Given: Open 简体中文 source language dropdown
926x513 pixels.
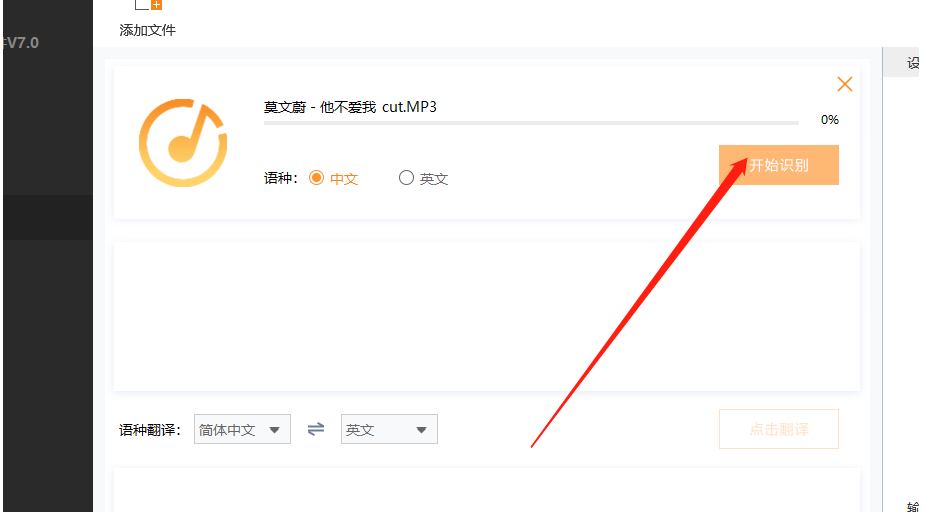Looking at the screenshot, I should (x=242, y=429).
